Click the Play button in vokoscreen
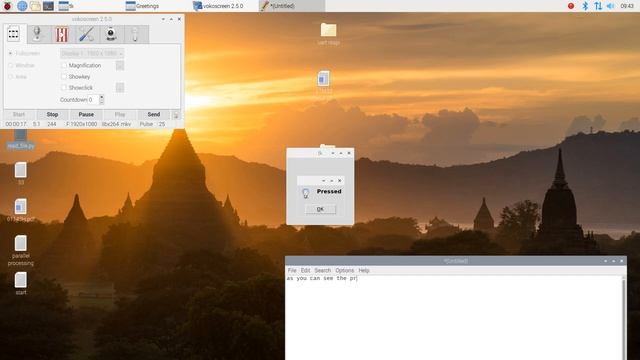640x360 pixels. (x=120, y=115)
